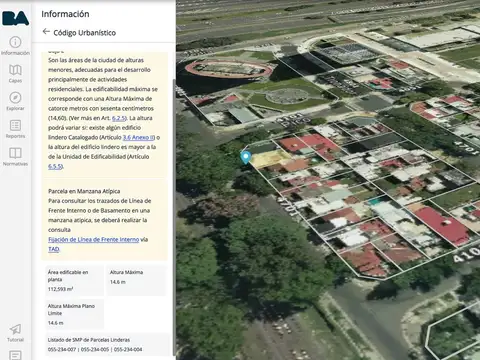Screen dimensions: 480x360
Task: Click the Altura Máxima 14.6 m card
Action: tap(136, 280)
